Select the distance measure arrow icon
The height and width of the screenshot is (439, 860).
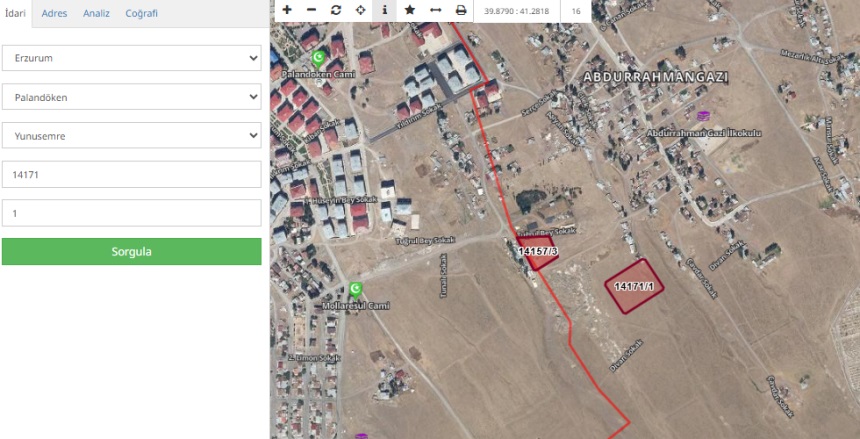(435, 10)
